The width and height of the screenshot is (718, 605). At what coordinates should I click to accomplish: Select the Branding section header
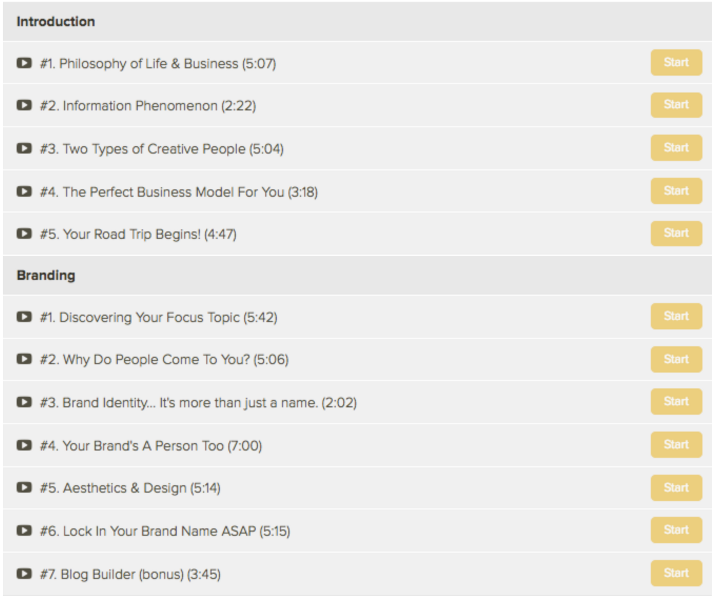357,275
